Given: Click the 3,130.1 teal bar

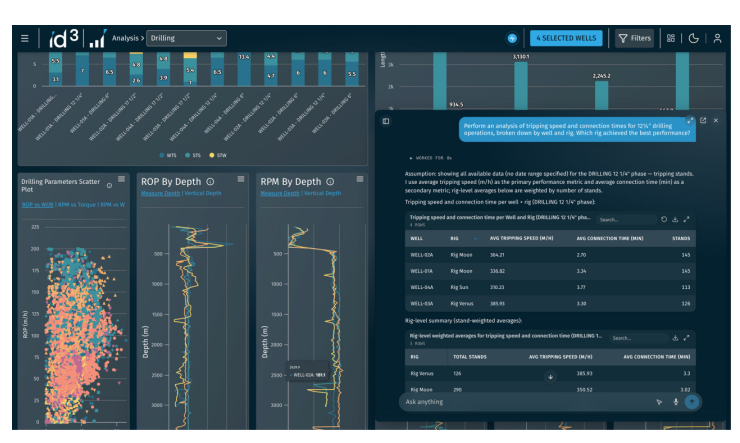Looking at the screenshot, I should point(521,86).
